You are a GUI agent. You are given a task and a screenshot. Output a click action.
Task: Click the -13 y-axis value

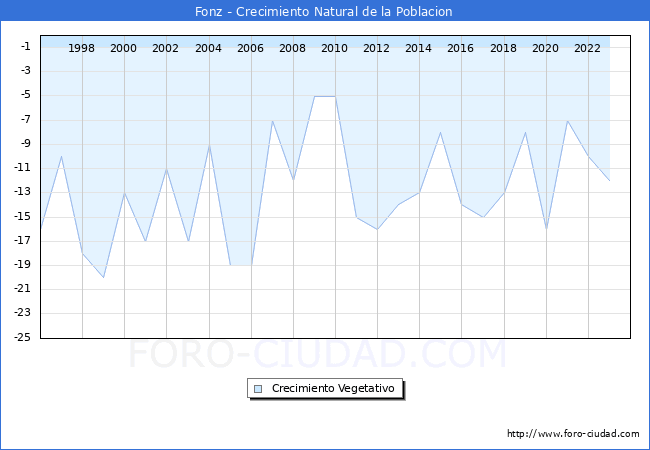click(23, 192)
